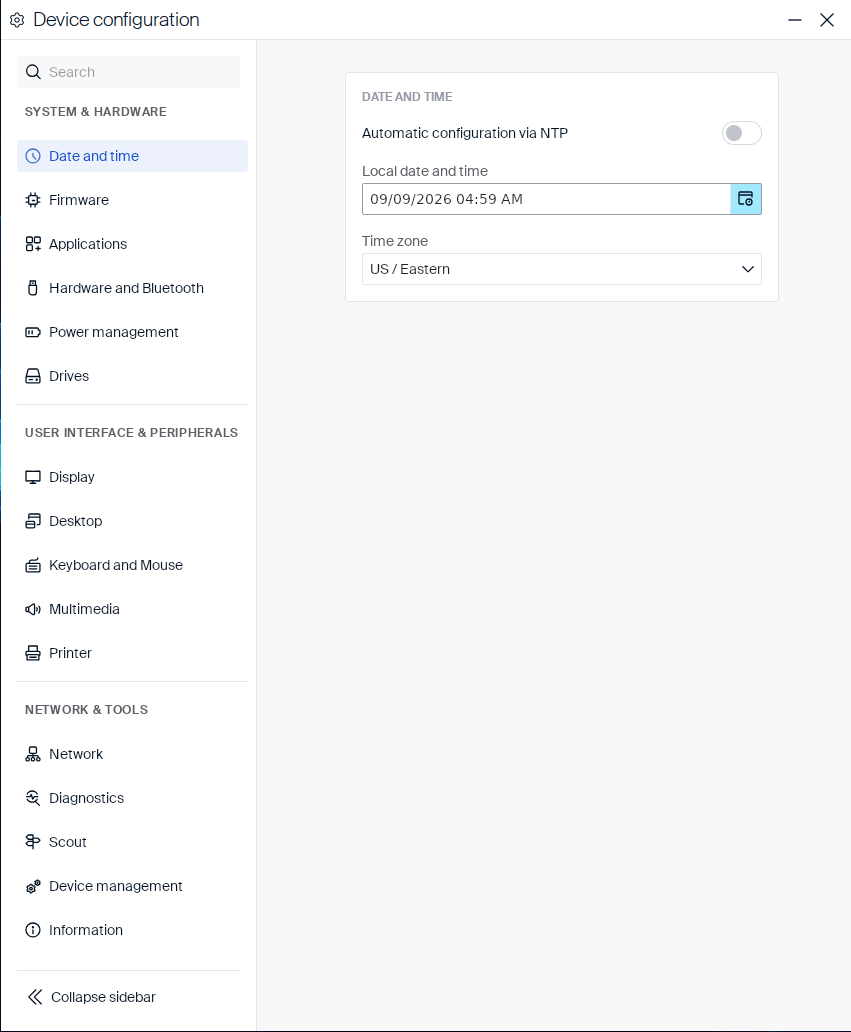Click the Time zone label

[x=395, y=241]
